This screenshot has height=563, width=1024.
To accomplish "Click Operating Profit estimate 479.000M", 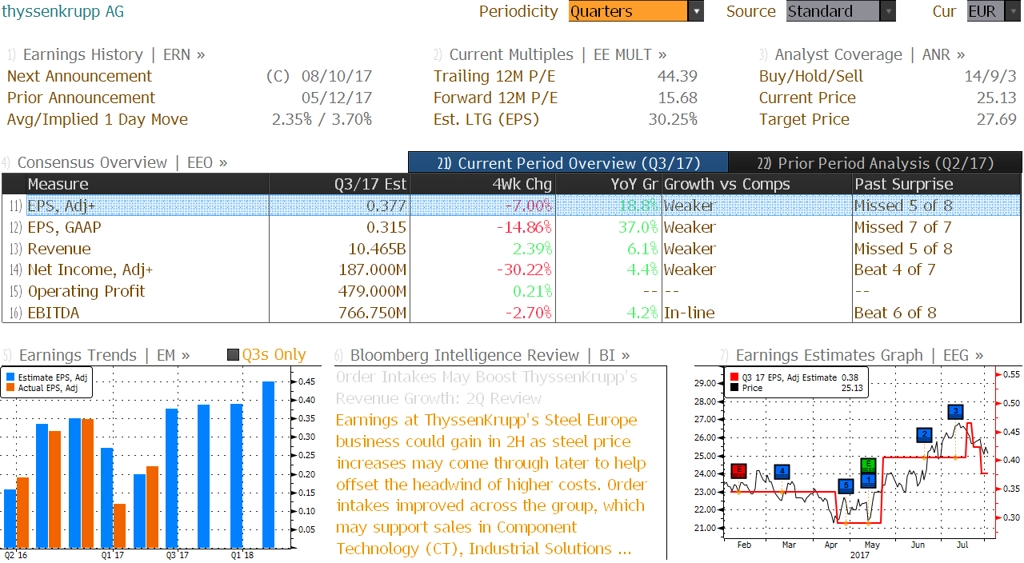I will pos(372,291).
